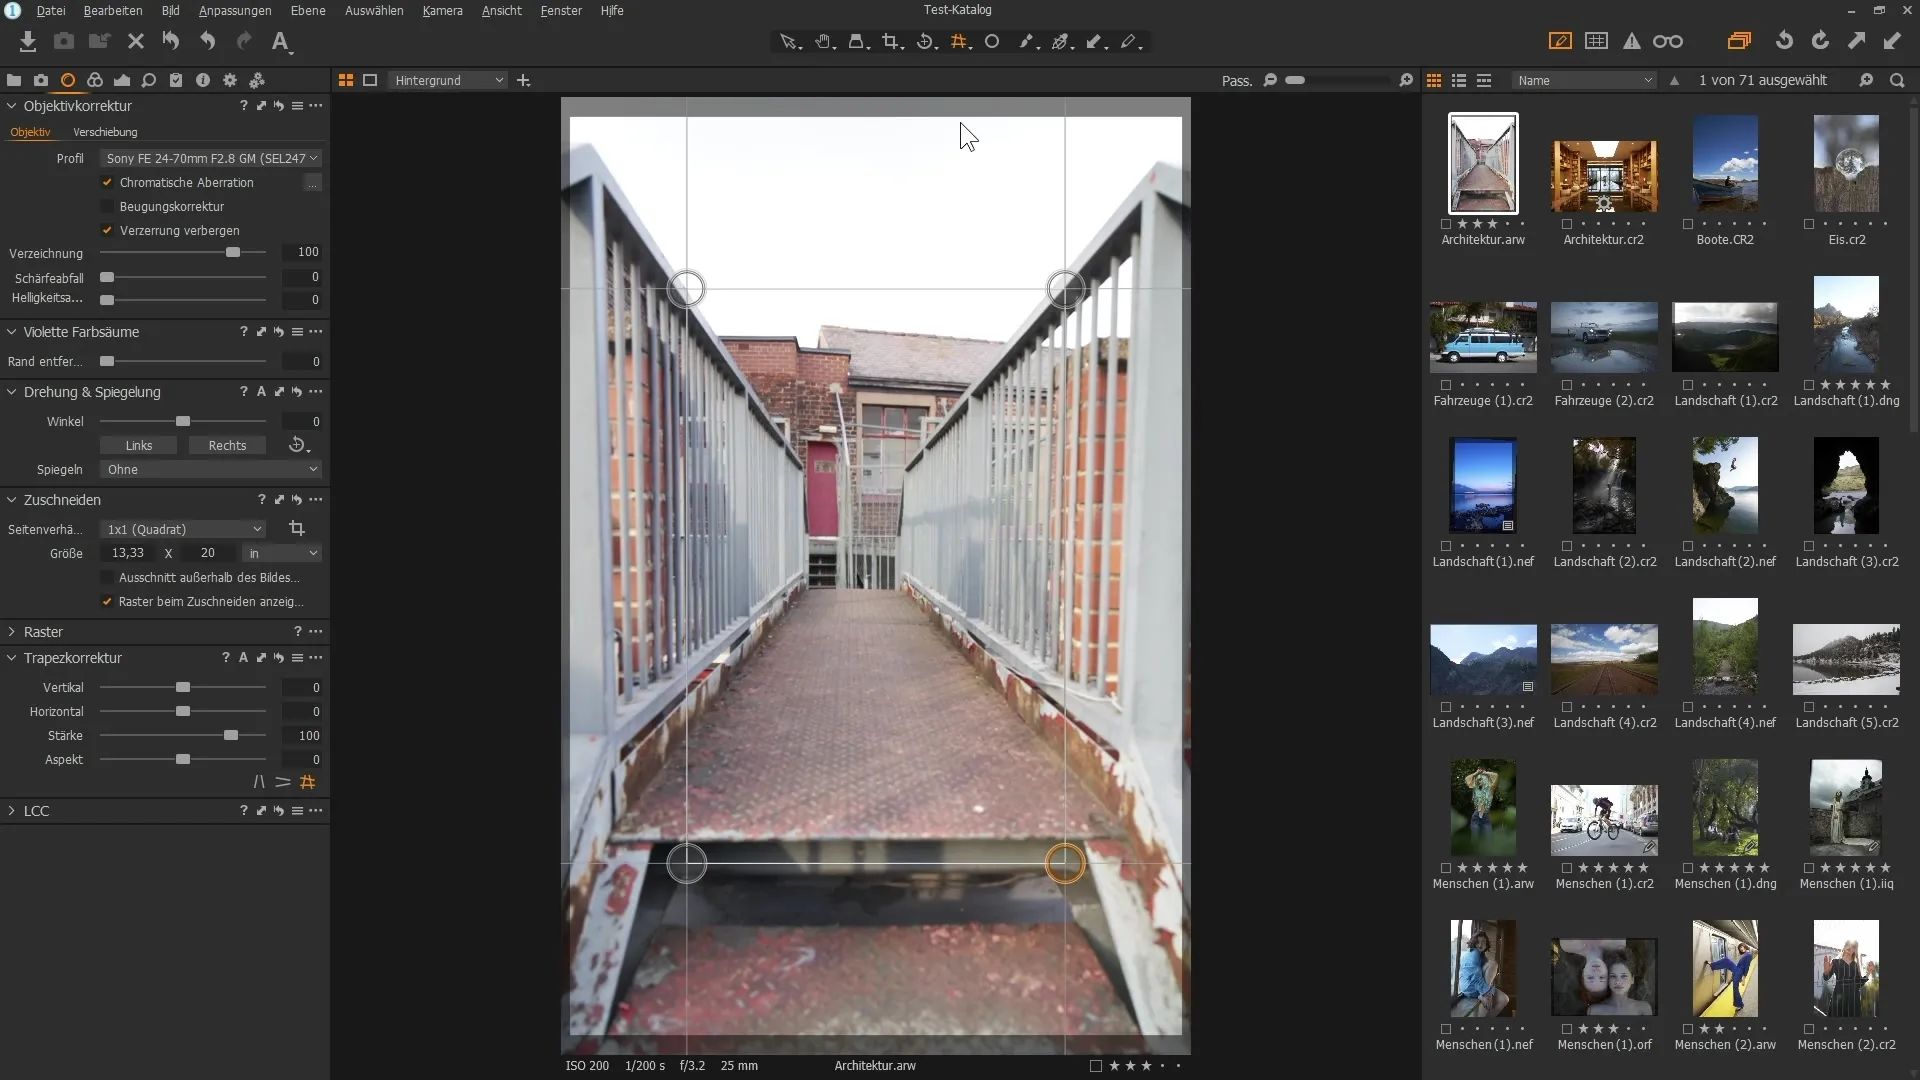
Task: Click the Edit all selected variants icon
Action: (x=1739, y=41)
